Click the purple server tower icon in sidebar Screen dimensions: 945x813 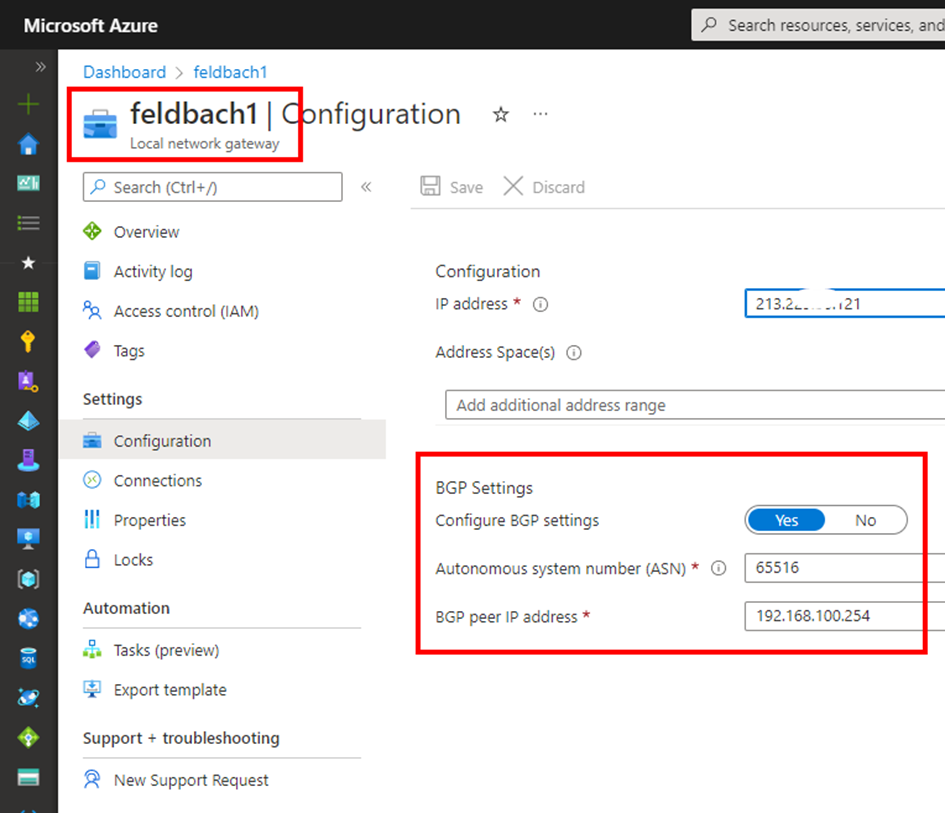click(x=28, y=460)
